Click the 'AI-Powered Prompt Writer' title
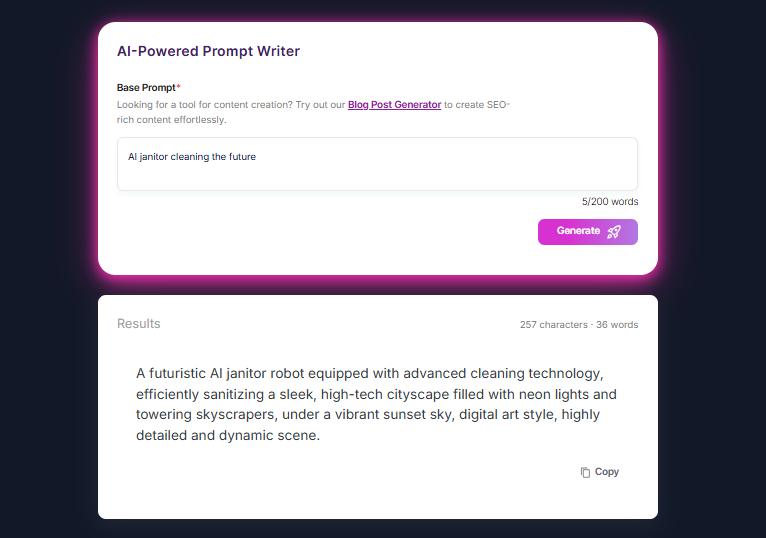 click(x=208, y=51)
